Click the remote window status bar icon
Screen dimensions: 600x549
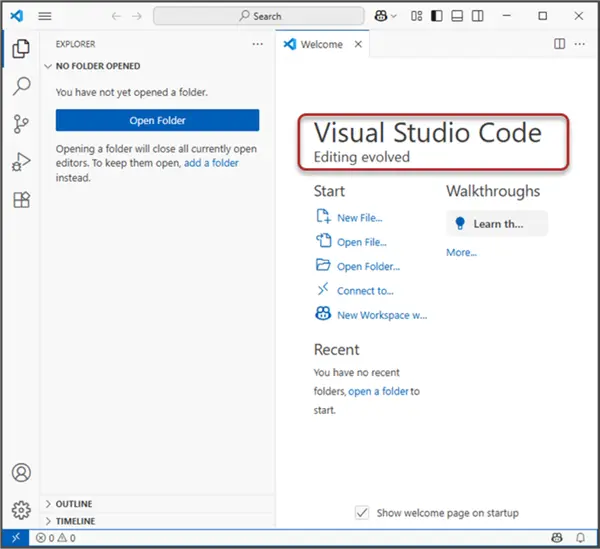pyautogui.click(x=16, y=538)
